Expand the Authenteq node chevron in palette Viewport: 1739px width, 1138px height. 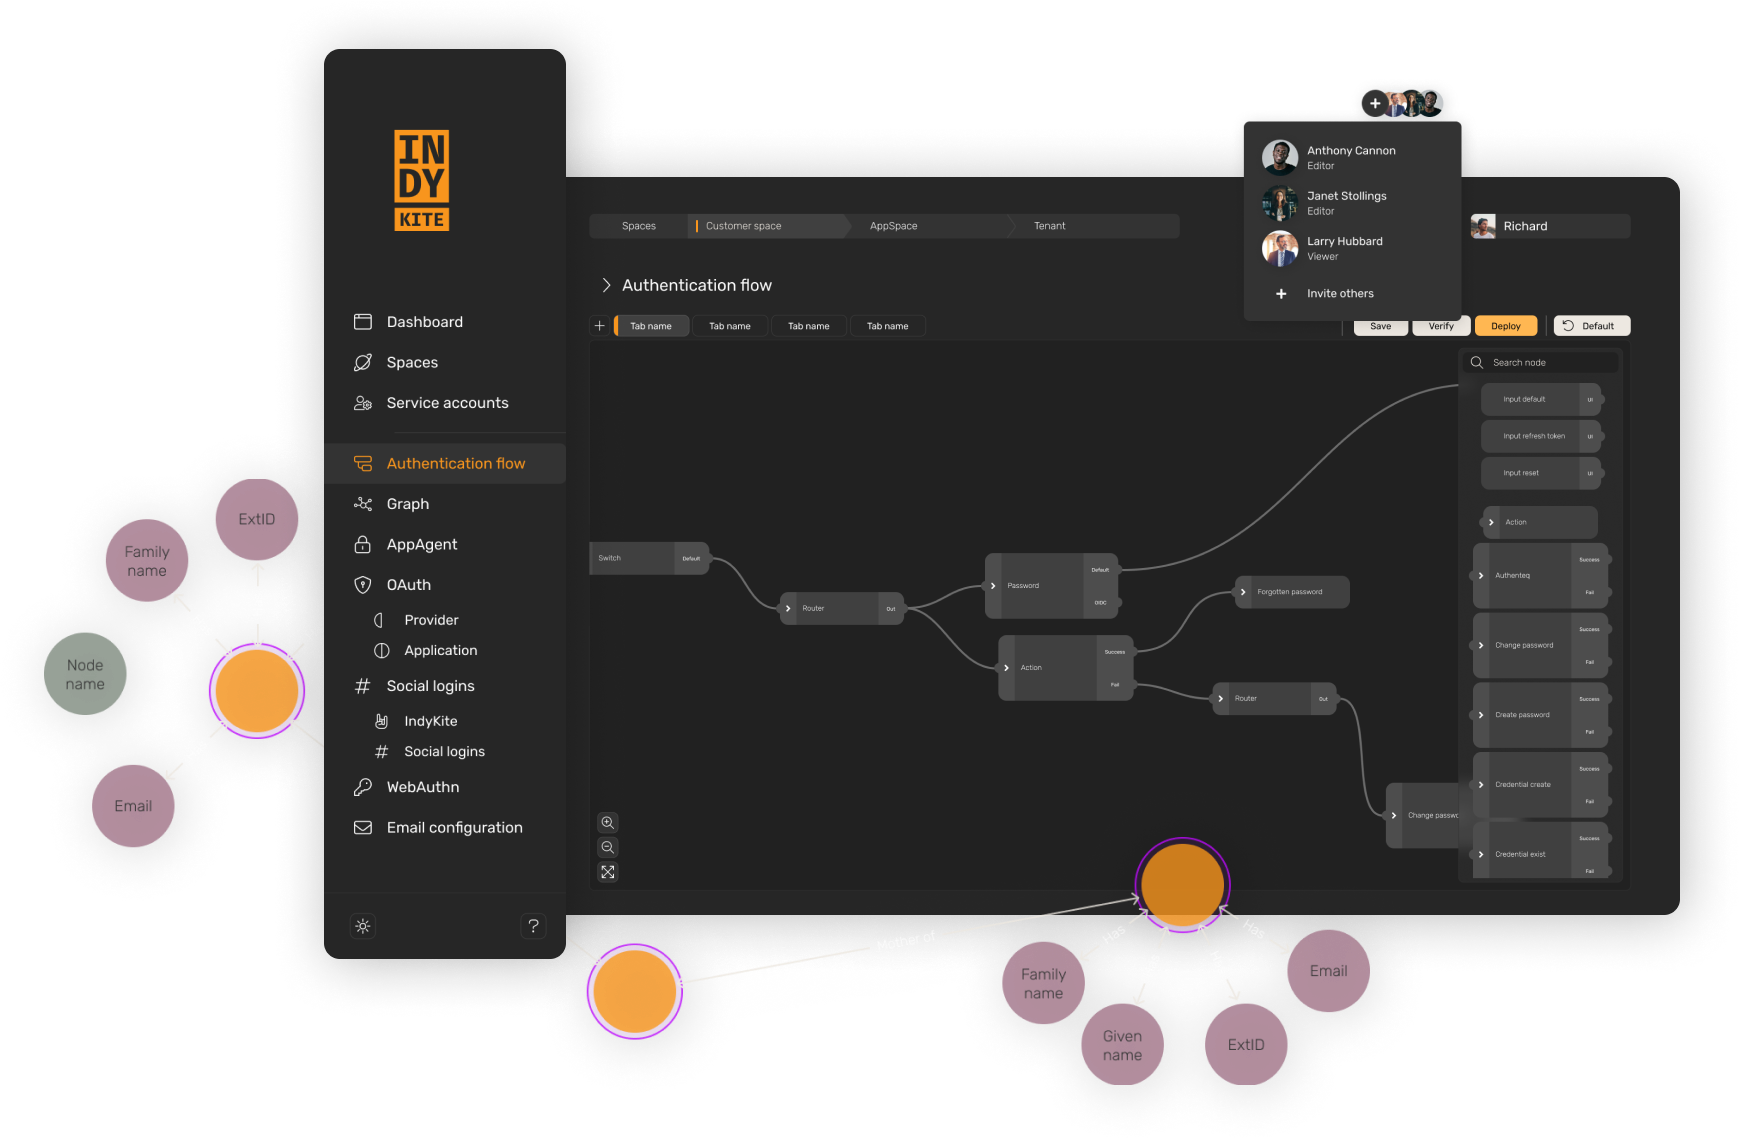pos(1481,576)
